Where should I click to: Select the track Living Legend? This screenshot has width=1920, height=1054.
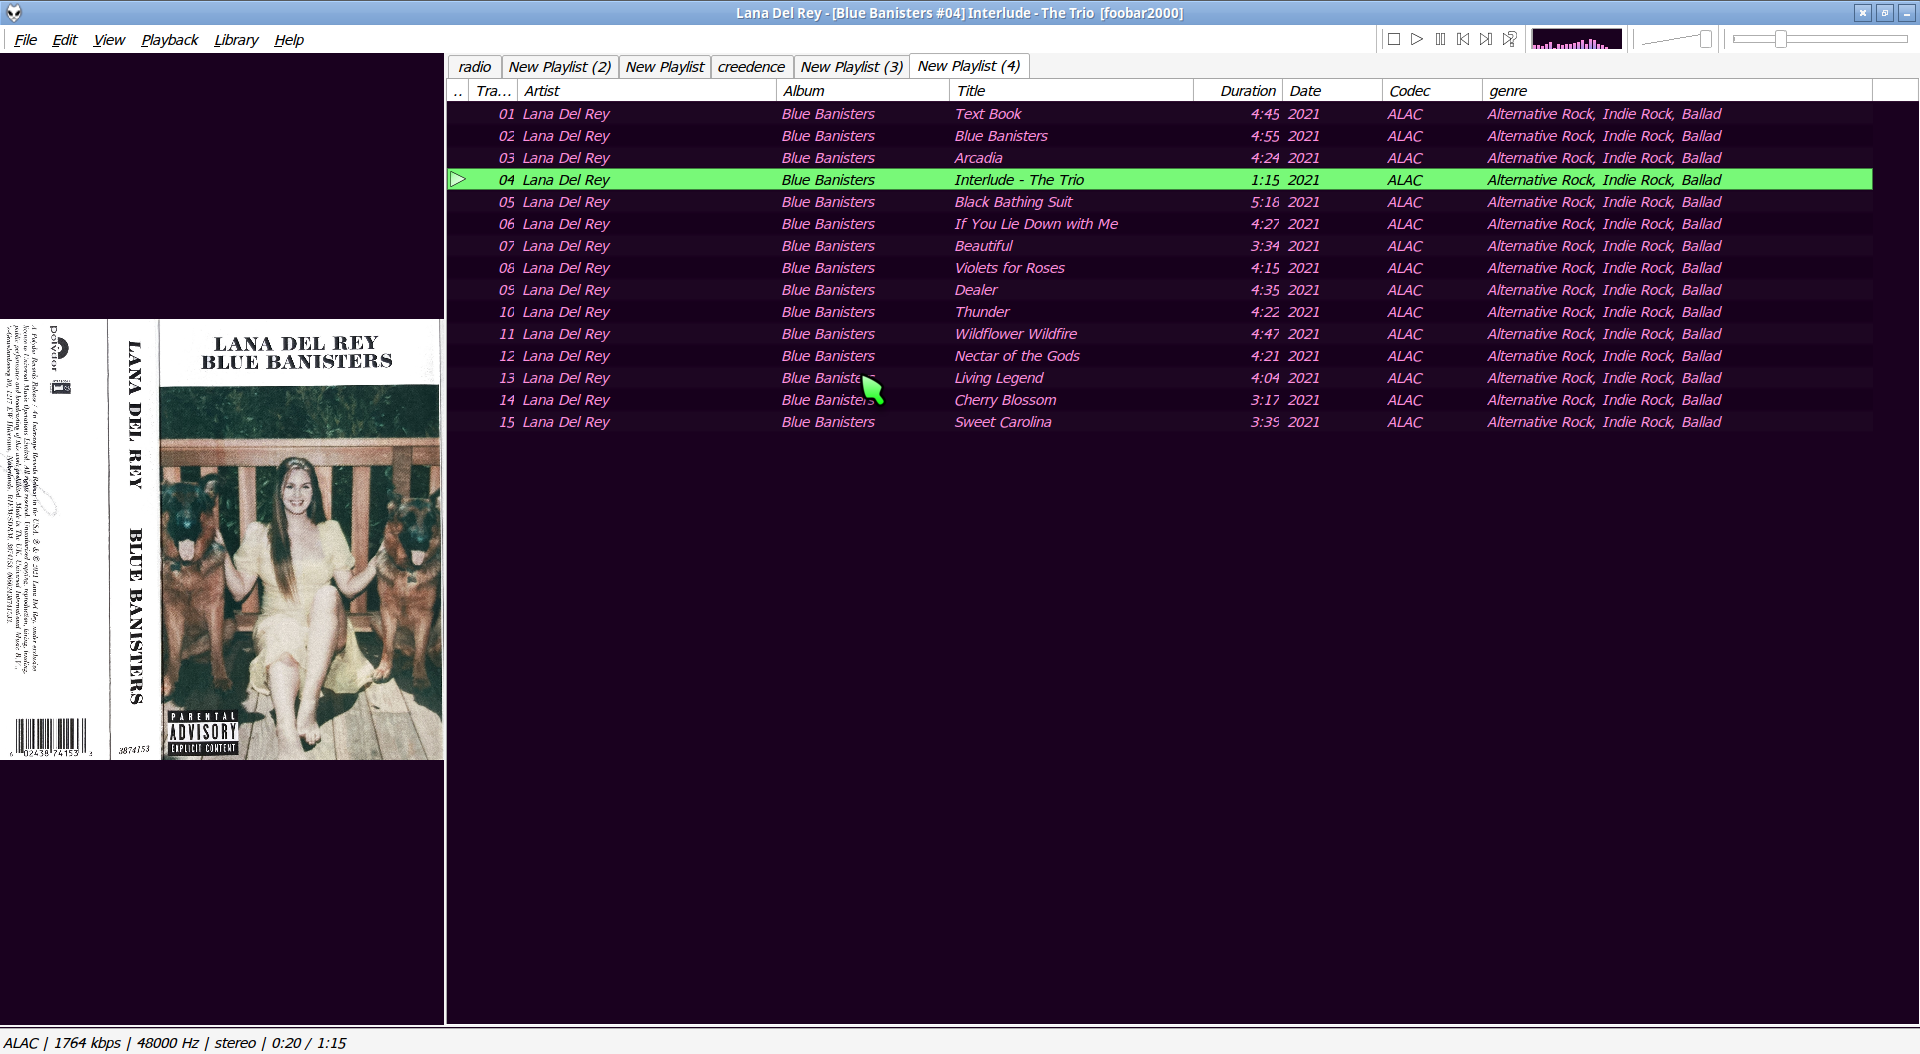(x=1160, y=378)
